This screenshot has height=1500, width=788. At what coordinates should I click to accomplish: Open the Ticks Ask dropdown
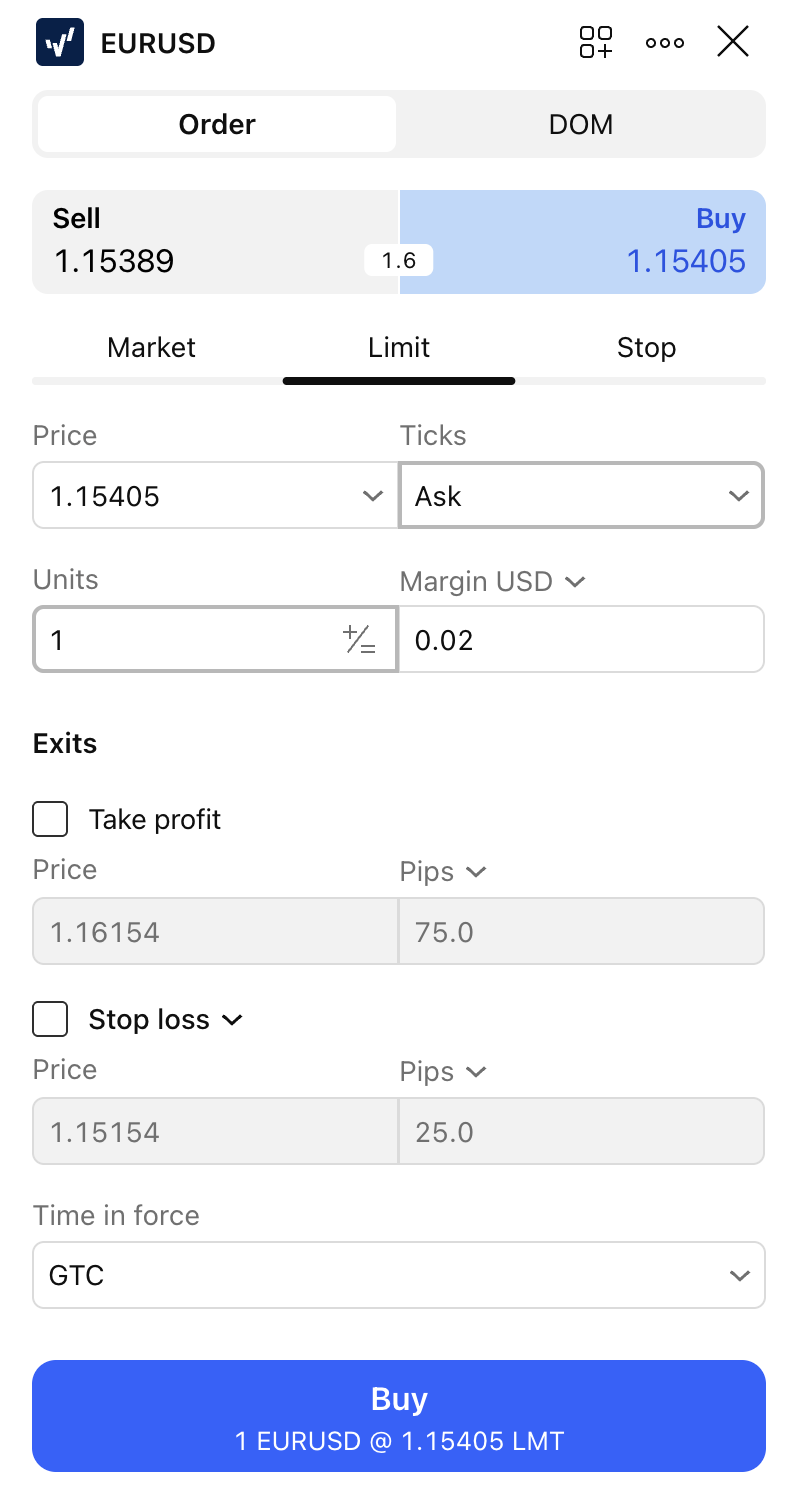tap(581, 495)
